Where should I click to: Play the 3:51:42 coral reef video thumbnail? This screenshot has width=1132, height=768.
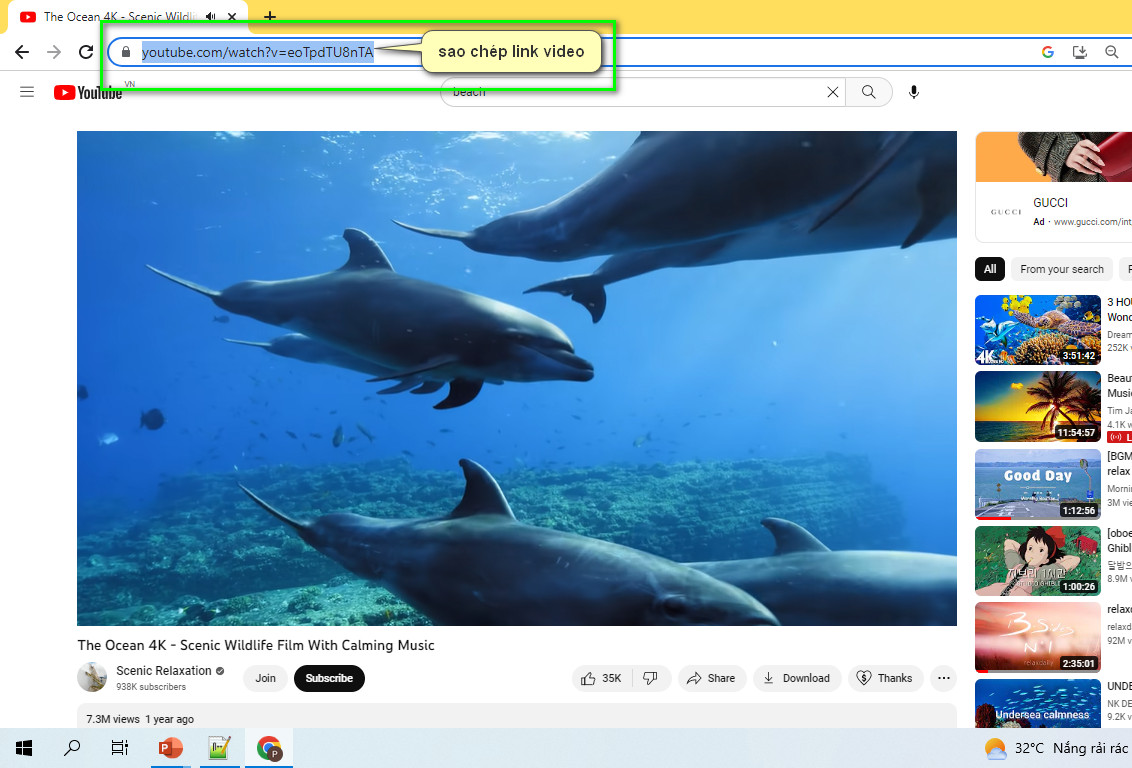[x=1037, y=329]
